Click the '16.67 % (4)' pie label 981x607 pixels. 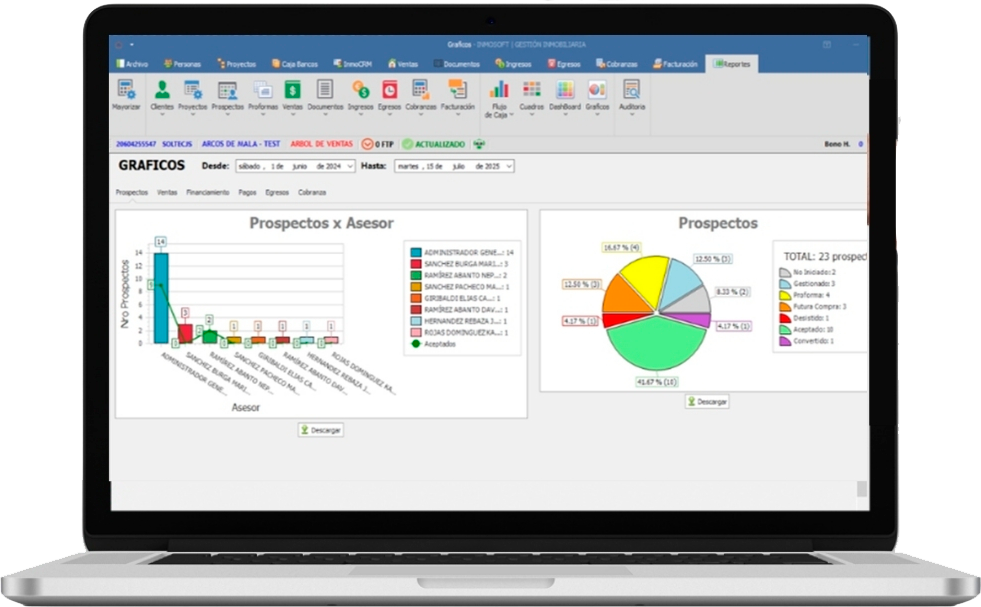click(621, 247)
